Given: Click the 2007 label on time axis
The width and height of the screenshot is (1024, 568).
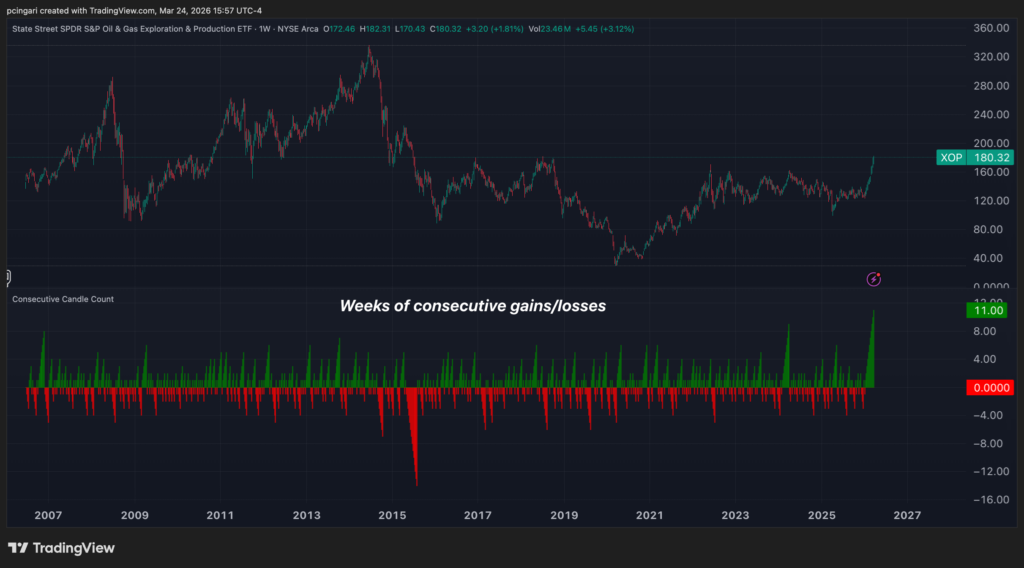Looking at the screenshot, I should 48,515.
